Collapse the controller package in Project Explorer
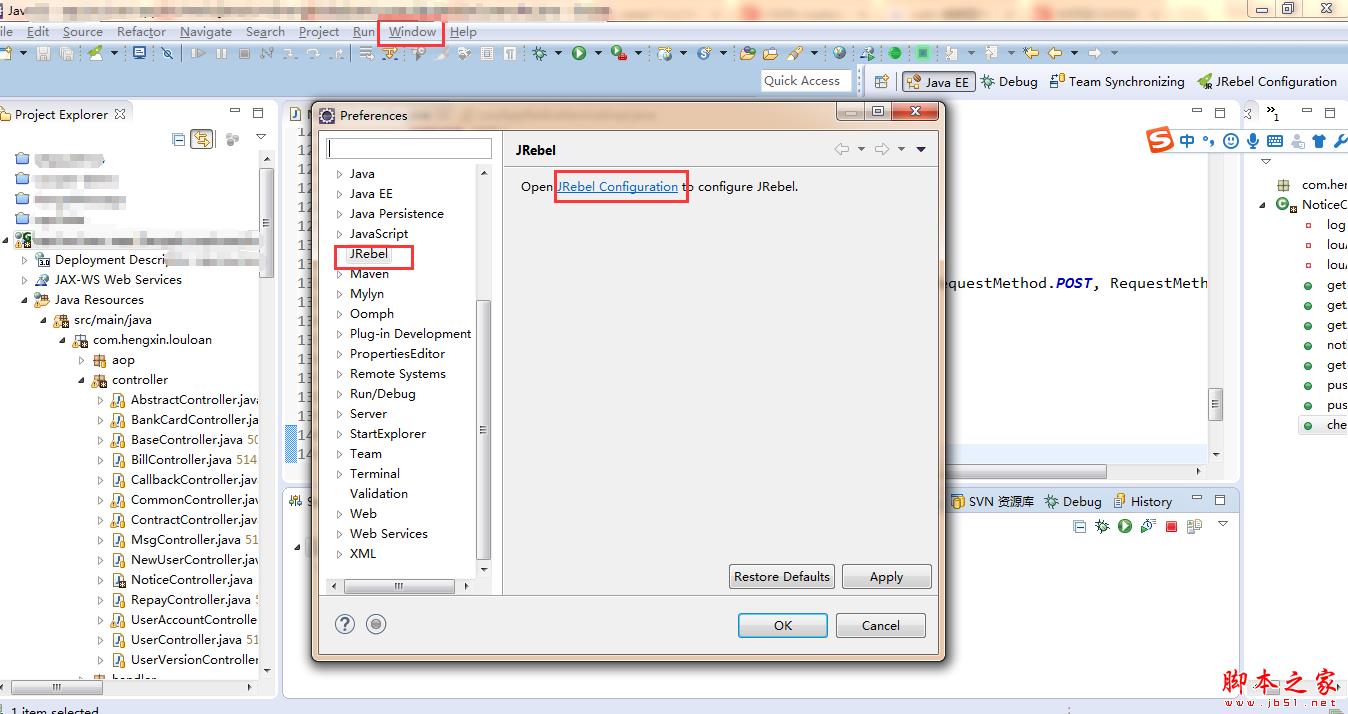The height and width of the screenshot is (714, 1348). (x=82, y=380)
